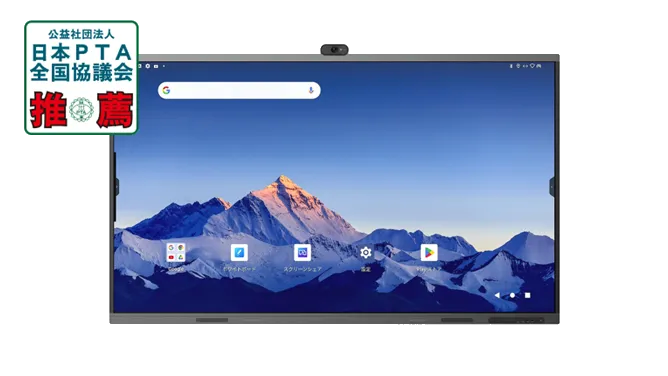
Task: Open the スクリーンシェア screen share app
Action: click(302, 253)
